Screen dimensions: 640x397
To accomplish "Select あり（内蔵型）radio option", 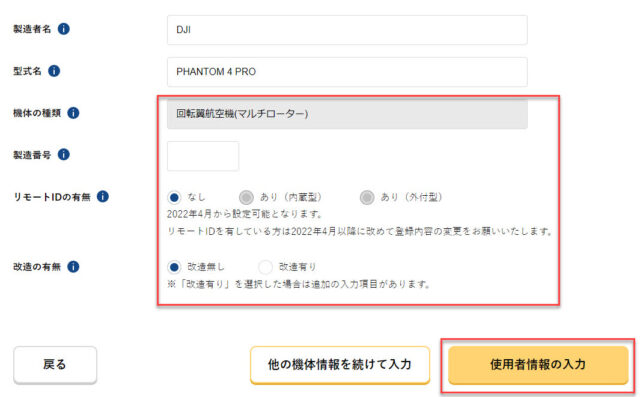I will tap(246, 197).
